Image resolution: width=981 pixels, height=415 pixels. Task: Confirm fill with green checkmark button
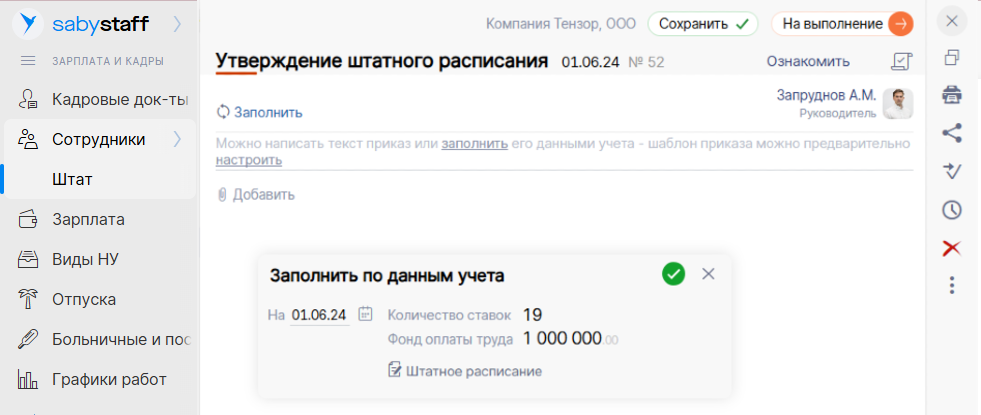pyautogui.click(x=673, y=274)
